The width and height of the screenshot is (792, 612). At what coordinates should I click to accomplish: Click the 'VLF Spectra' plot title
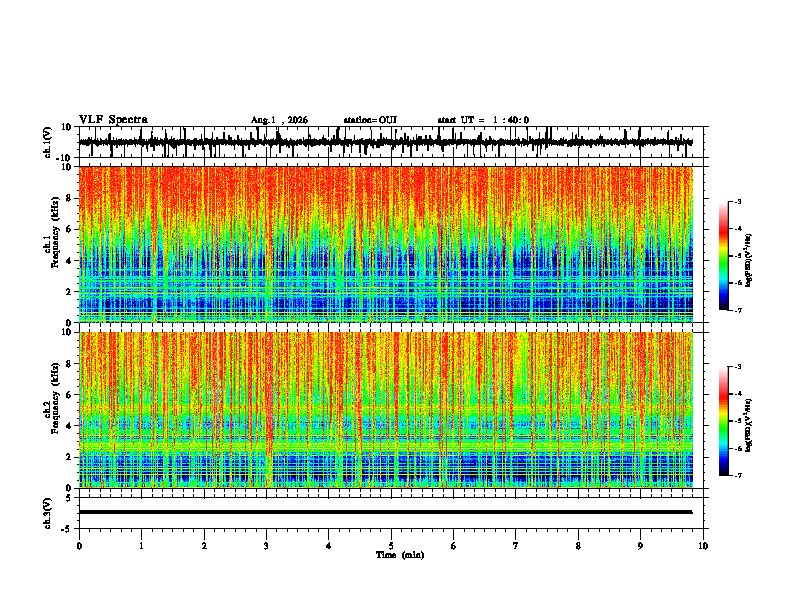coord(113,120)
